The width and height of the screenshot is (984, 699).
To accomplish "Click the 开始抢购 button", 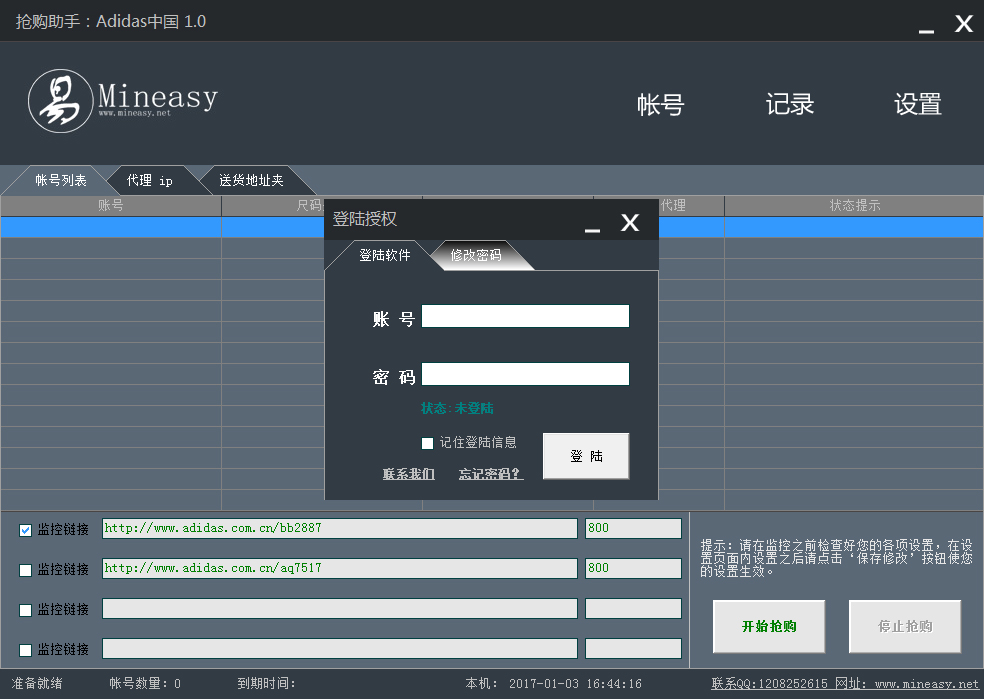I will 768,626.
